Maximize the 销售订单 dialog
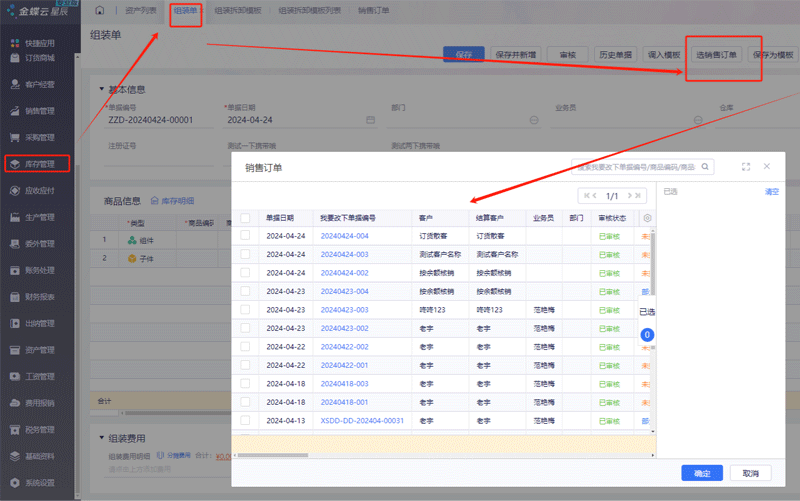The image size is (800, 501). [x=746, y=167]
